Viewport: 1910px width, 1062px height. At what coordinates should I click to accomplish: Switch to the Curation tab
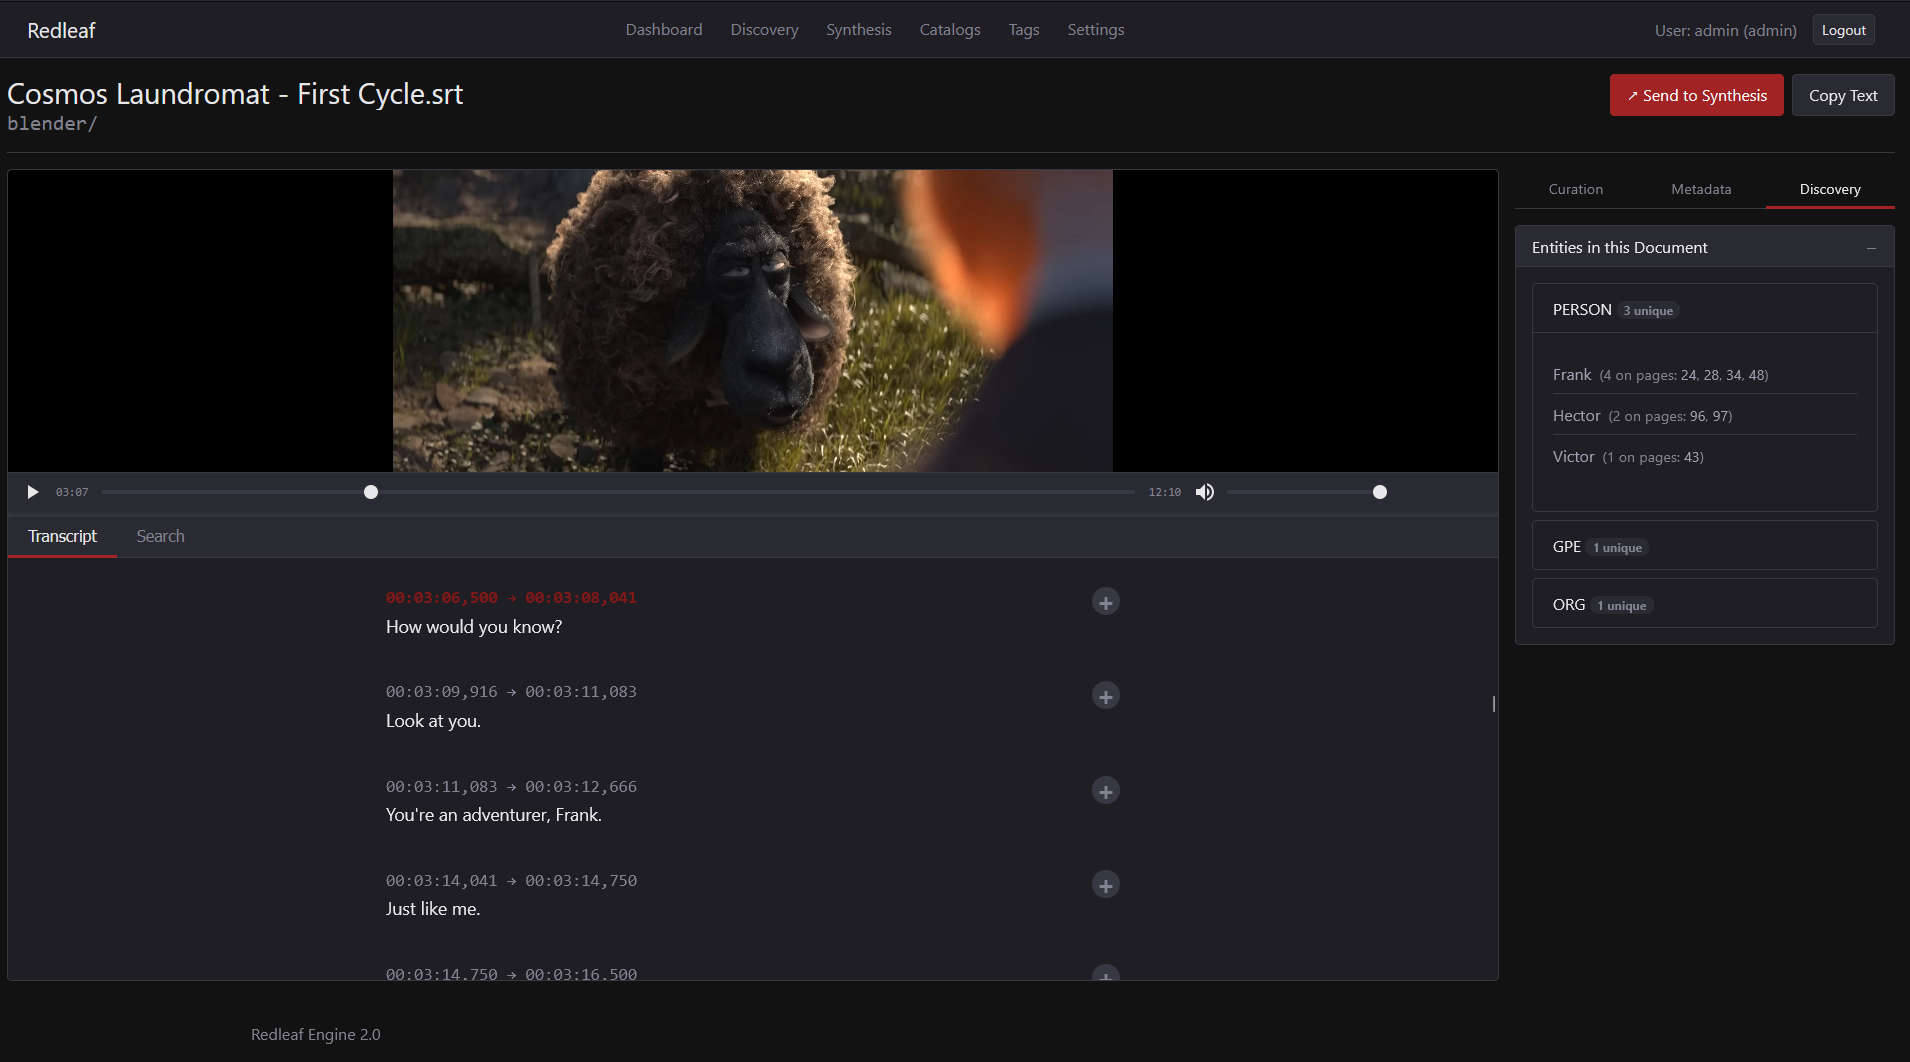click(x=1575, y=189)
